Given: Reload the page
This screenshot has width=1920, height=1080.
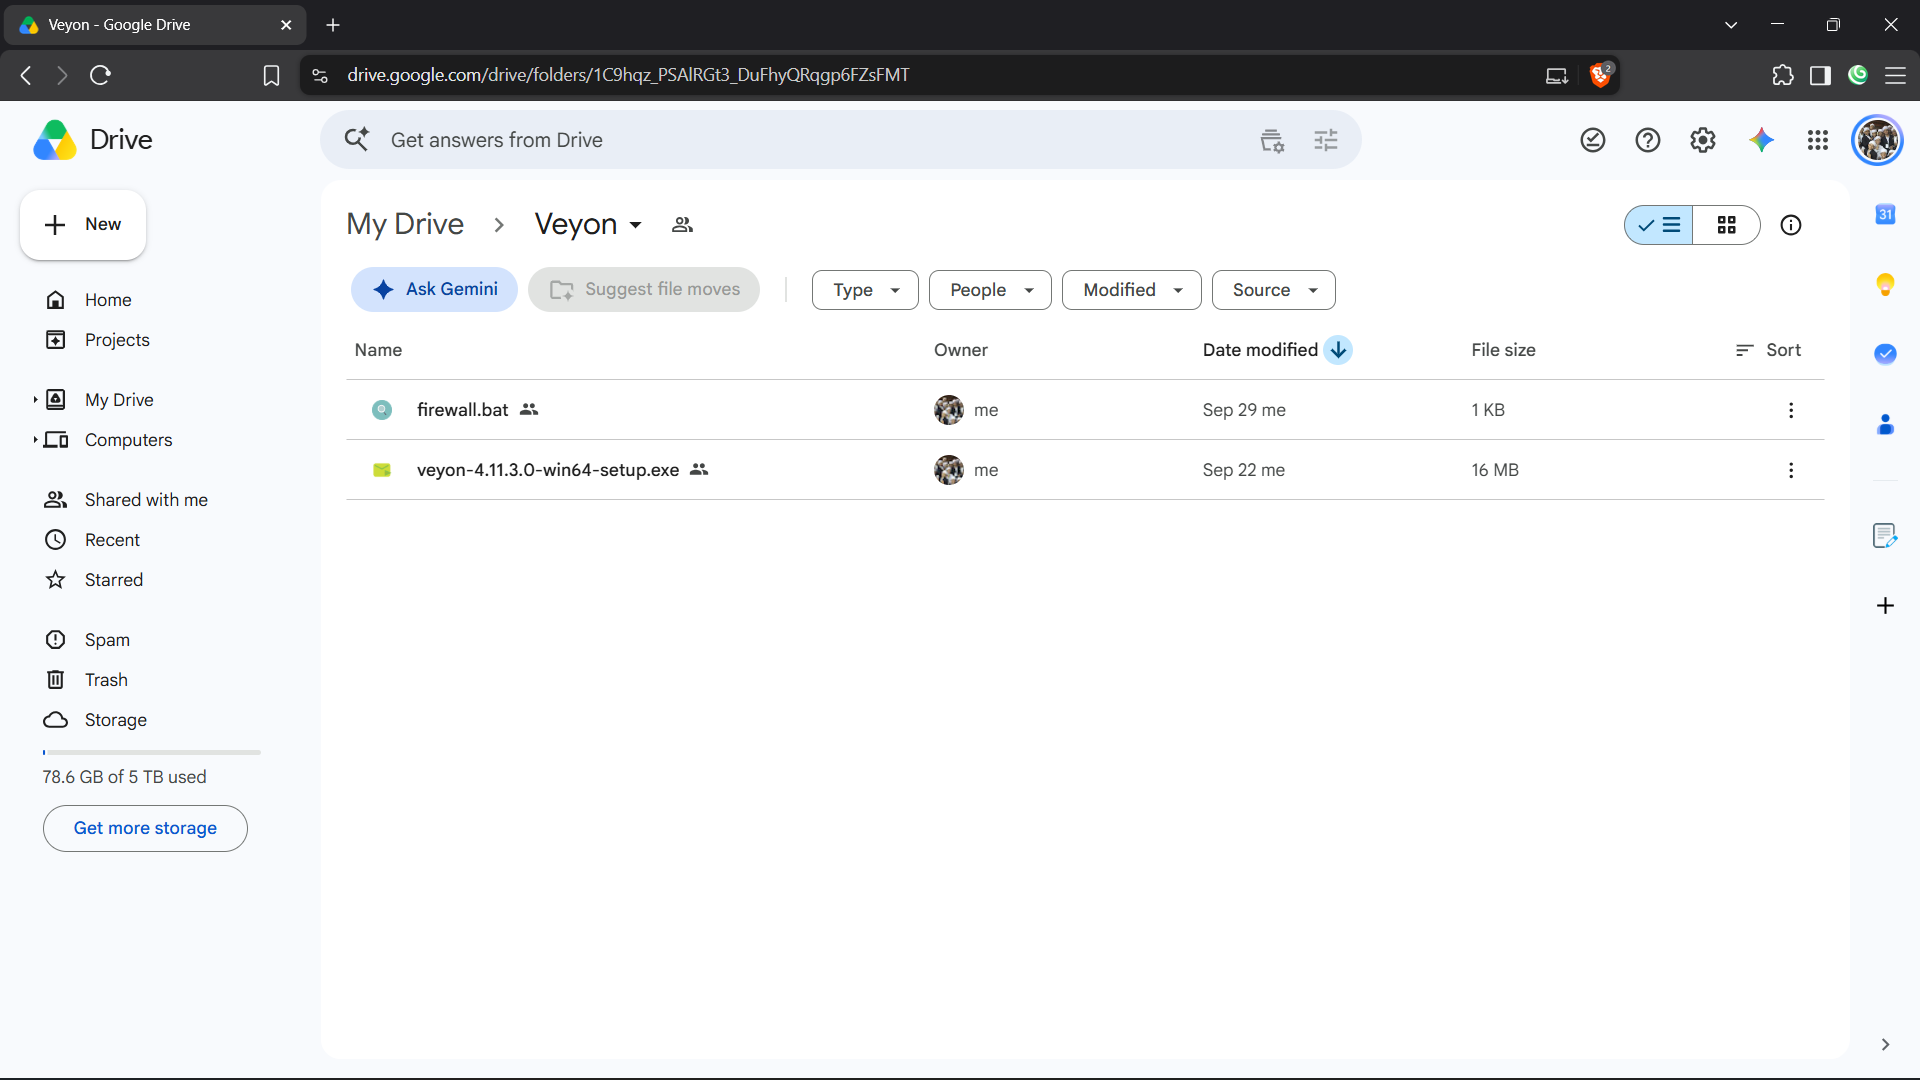Looking at the screenshot, I should (100, 75).
